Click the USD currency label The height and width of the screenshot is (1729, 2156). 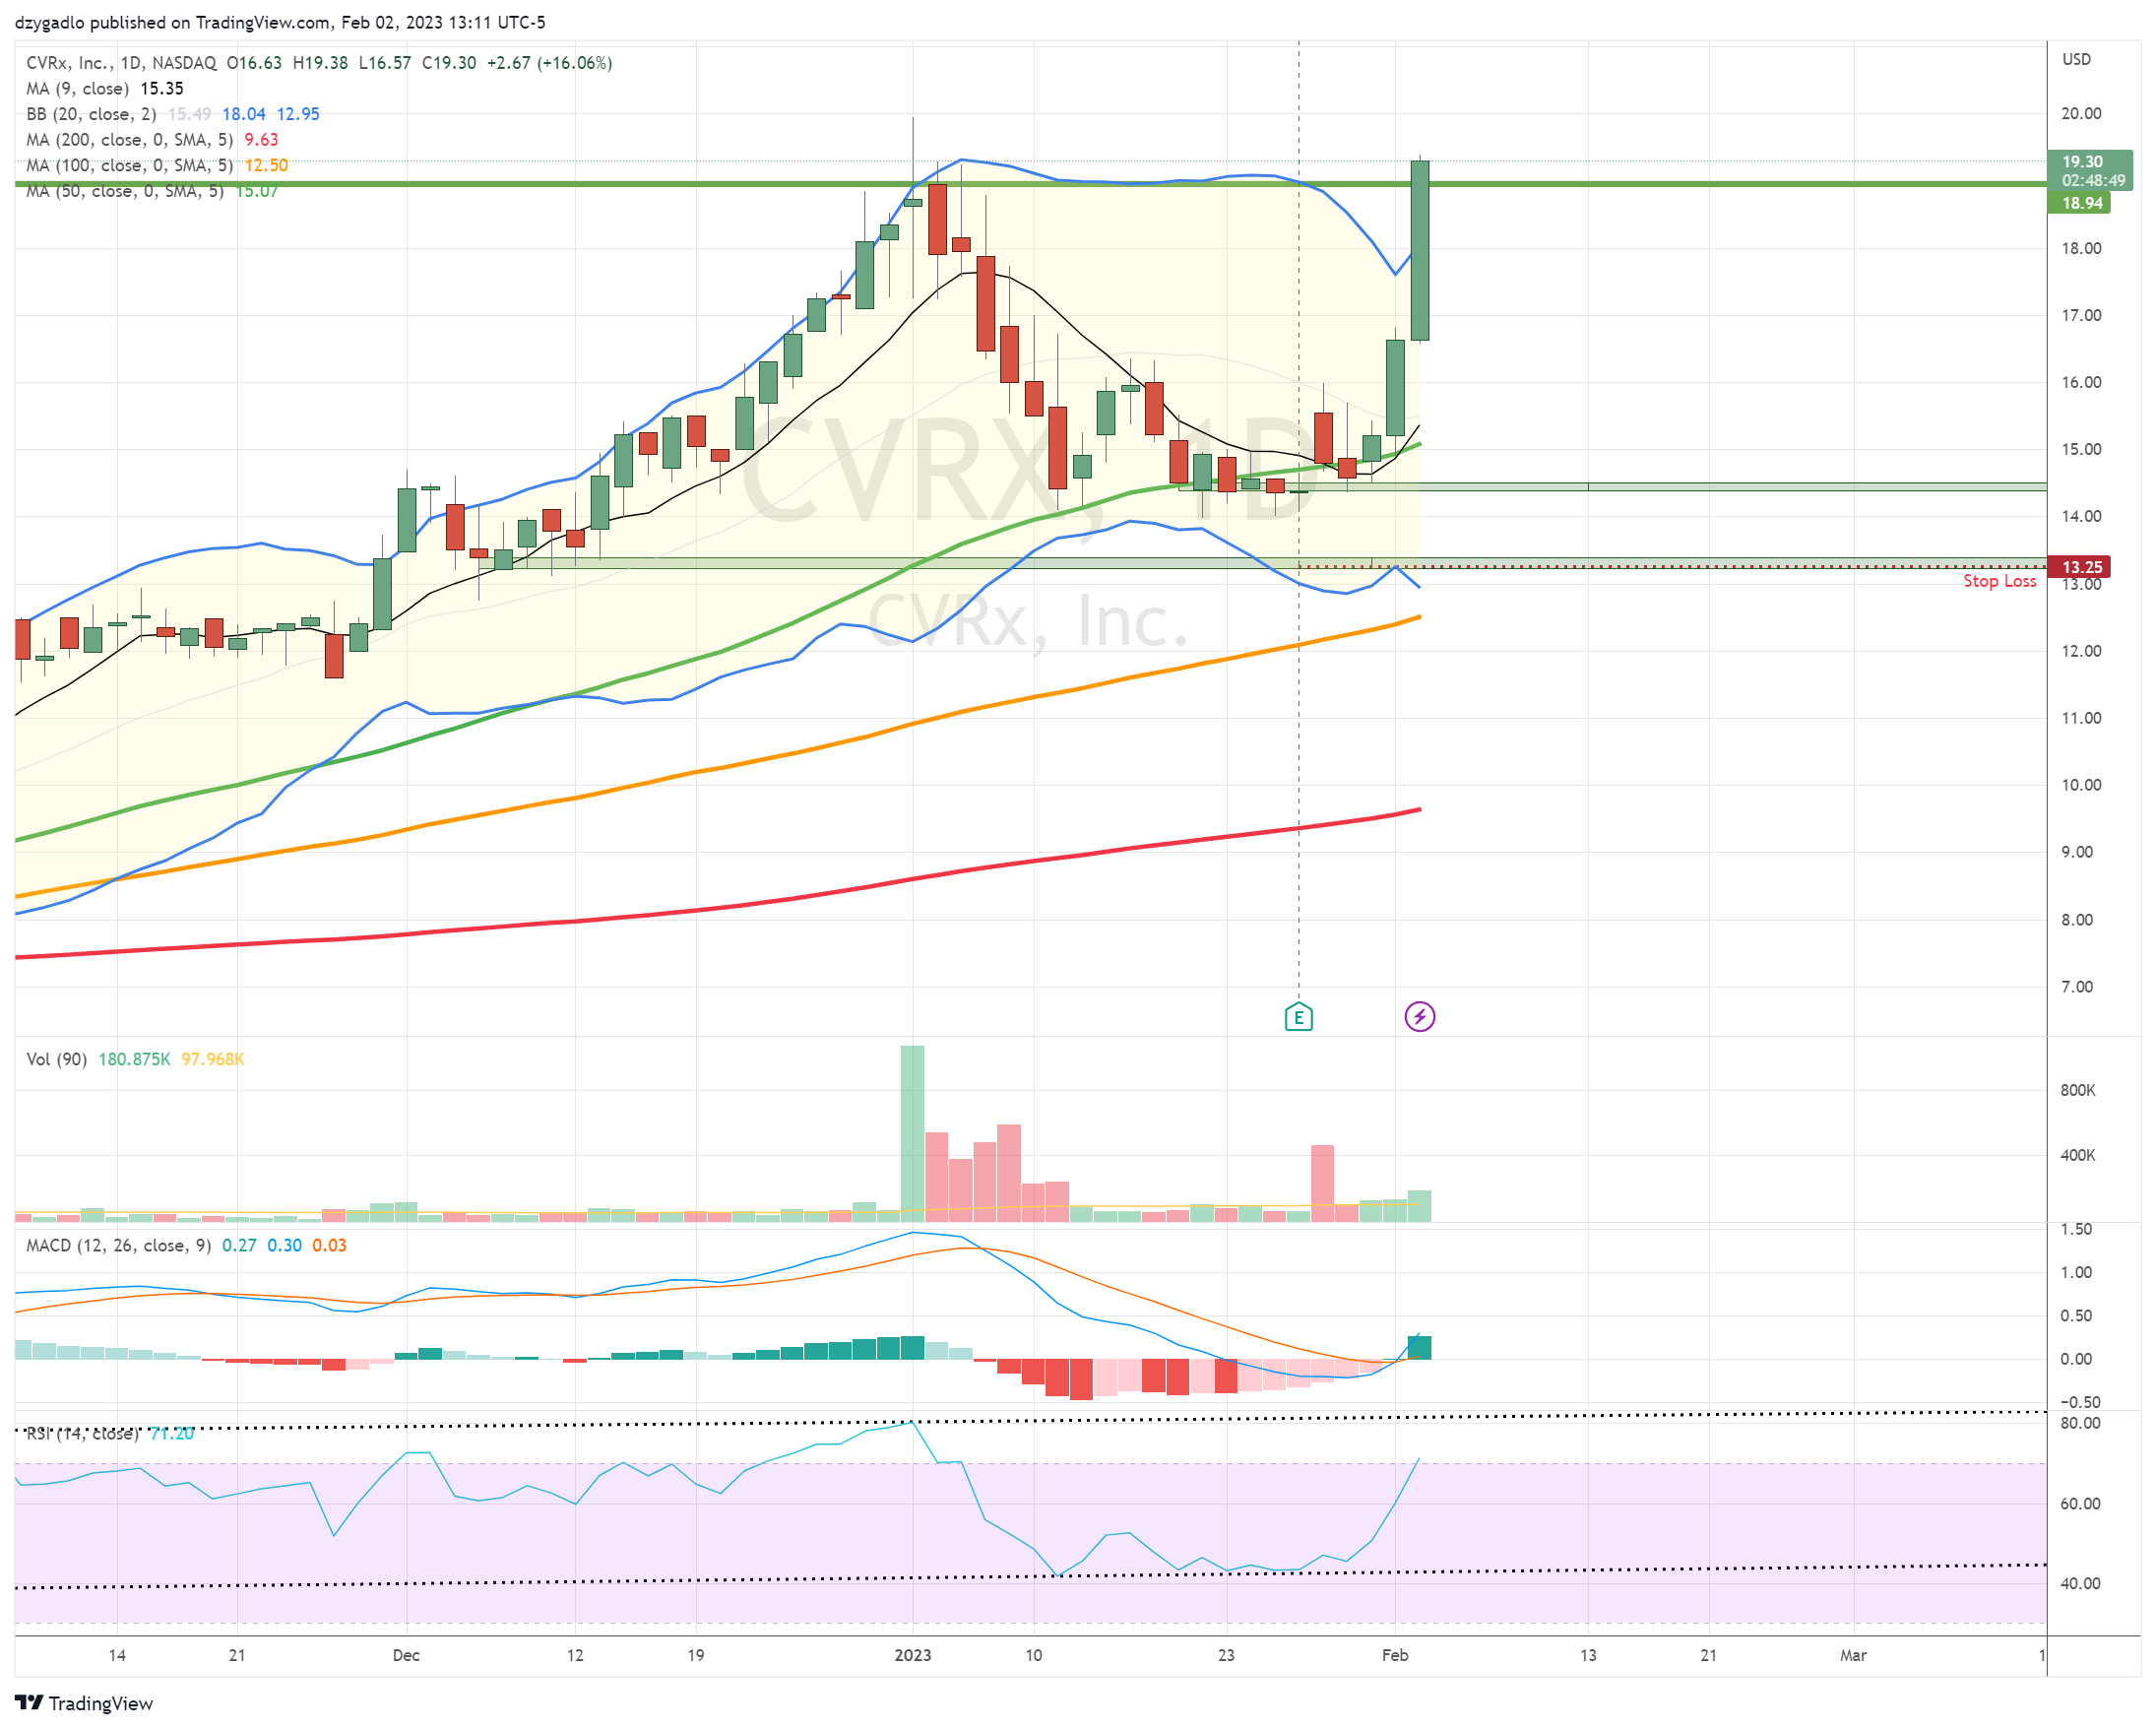(2076, 59)
